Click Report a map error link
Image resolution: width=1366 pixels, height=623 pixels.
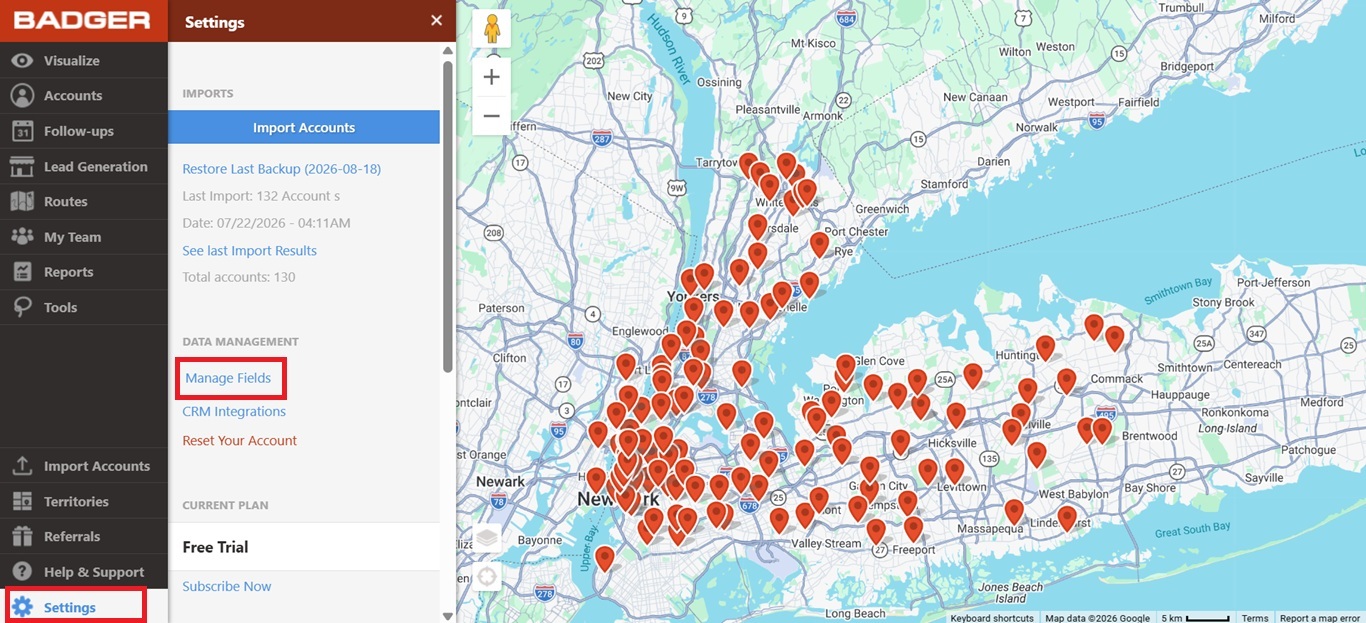pyautogui.click(x=1320, y=618)
